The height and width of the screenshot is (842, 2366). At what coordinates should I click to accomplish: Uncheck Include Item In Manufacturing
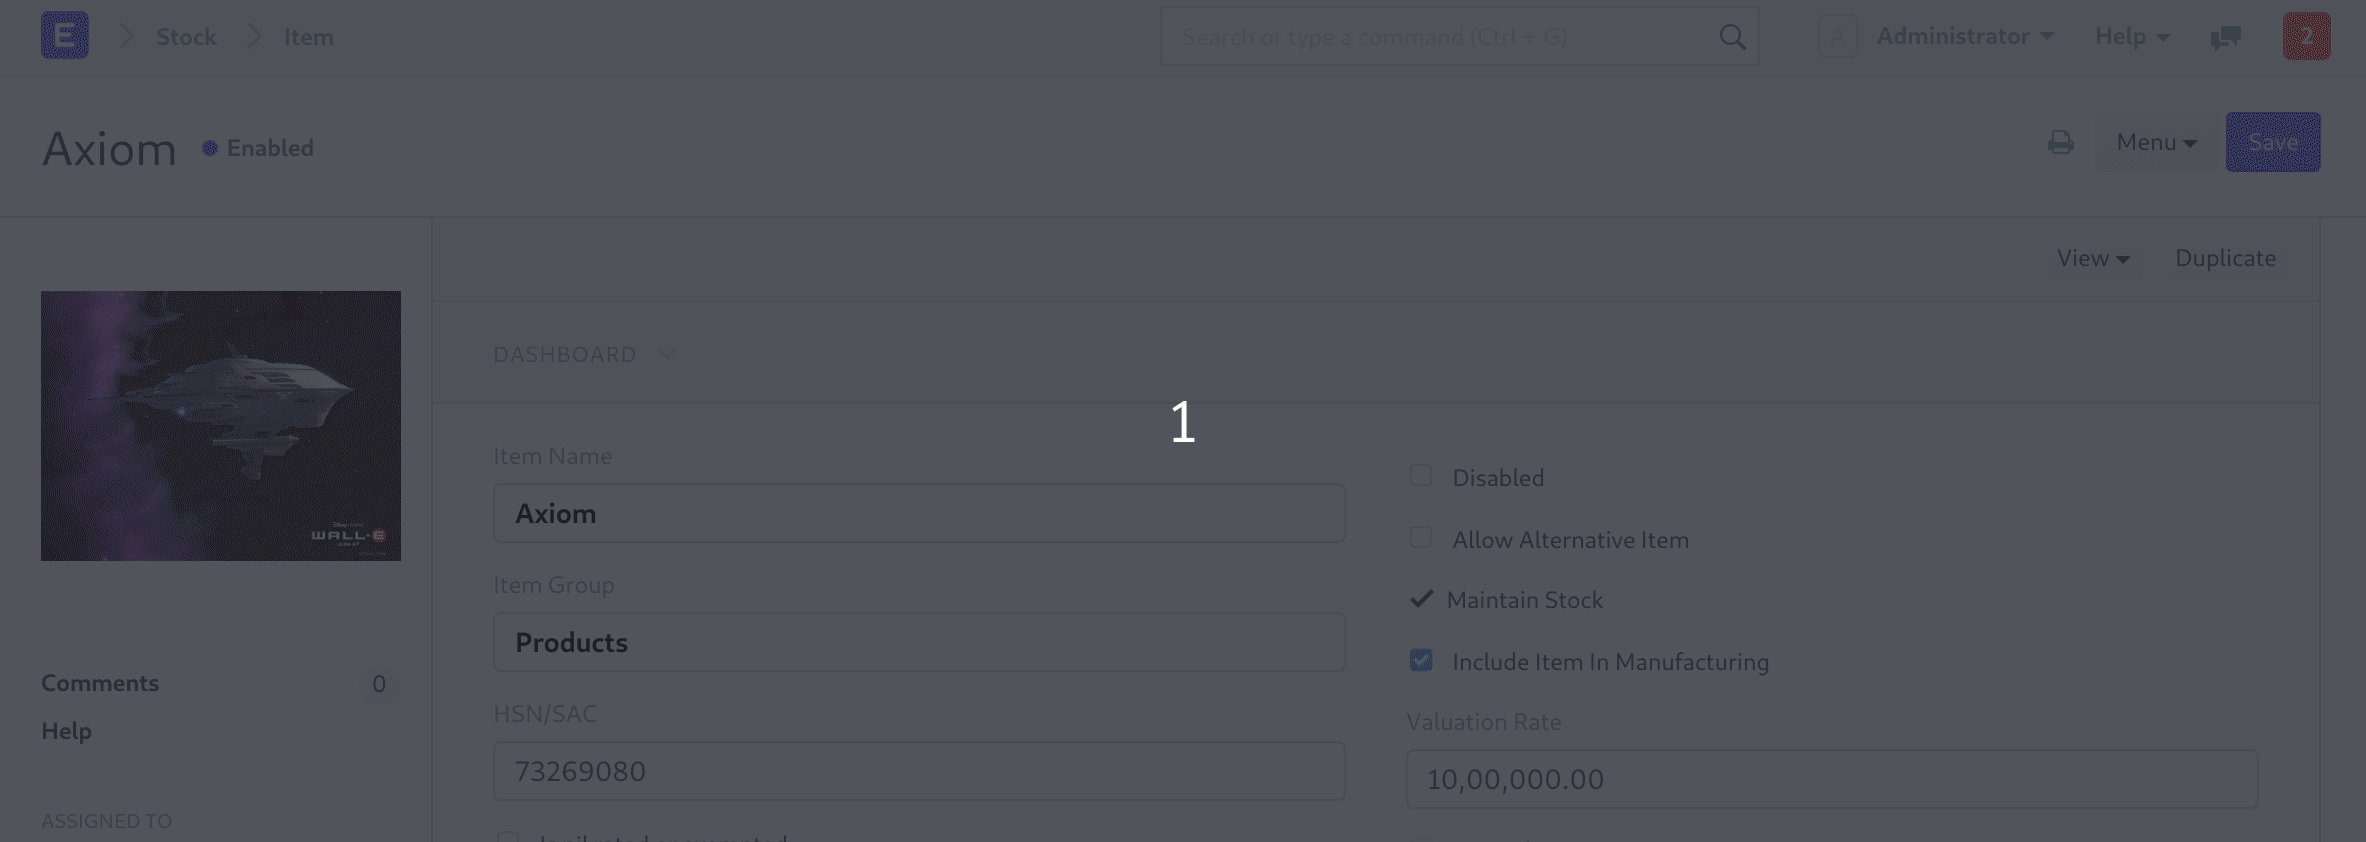1421,660
